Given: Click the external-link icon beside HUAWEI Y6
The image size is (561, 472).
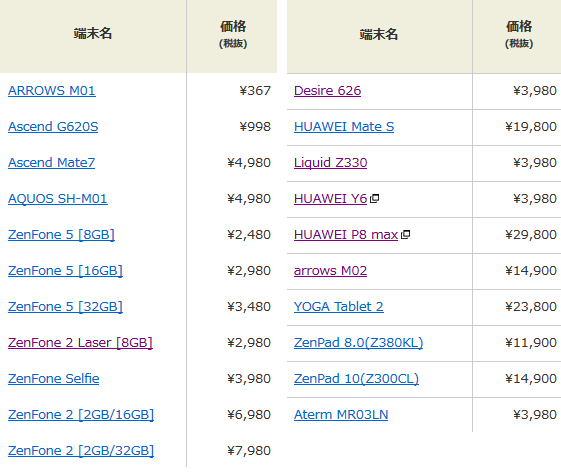Looking at the screenshot, I should (x=374, y=198).
